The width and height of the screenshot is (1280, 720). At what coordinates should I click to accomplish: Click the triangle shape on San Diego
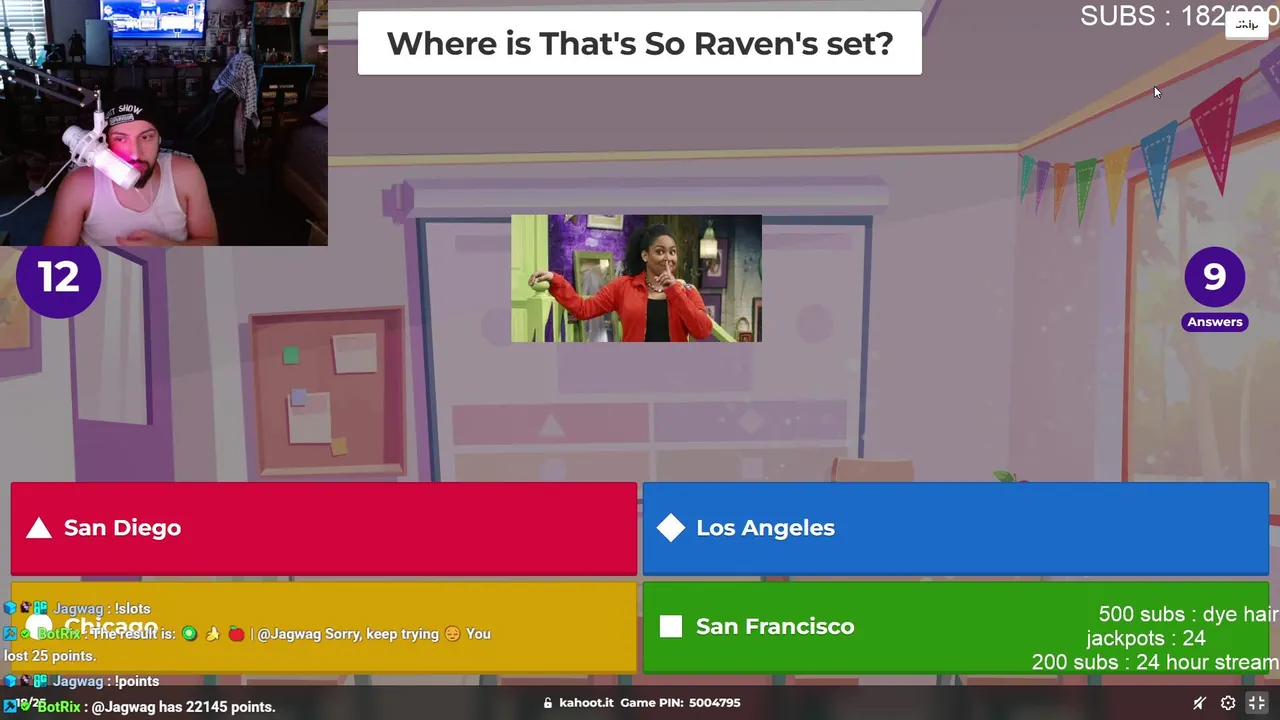coord(39,528)
